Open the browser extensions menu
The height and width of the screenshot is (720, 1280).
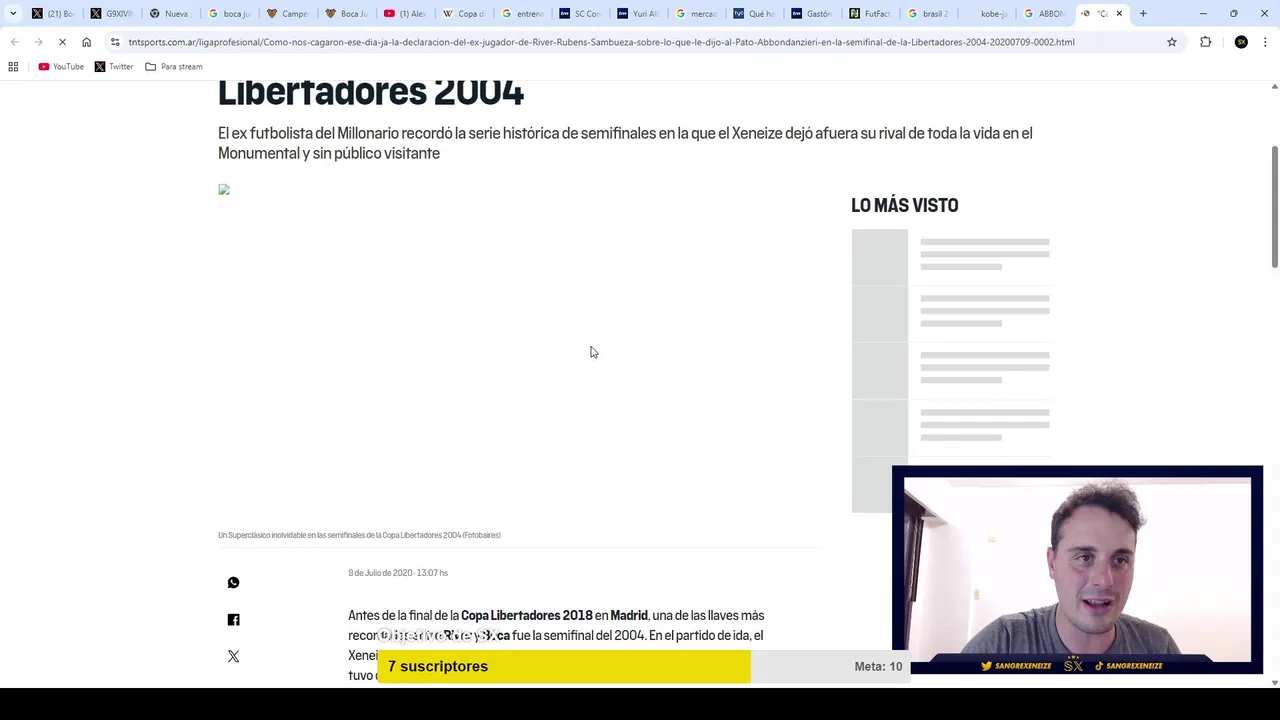pos(1205,42)
